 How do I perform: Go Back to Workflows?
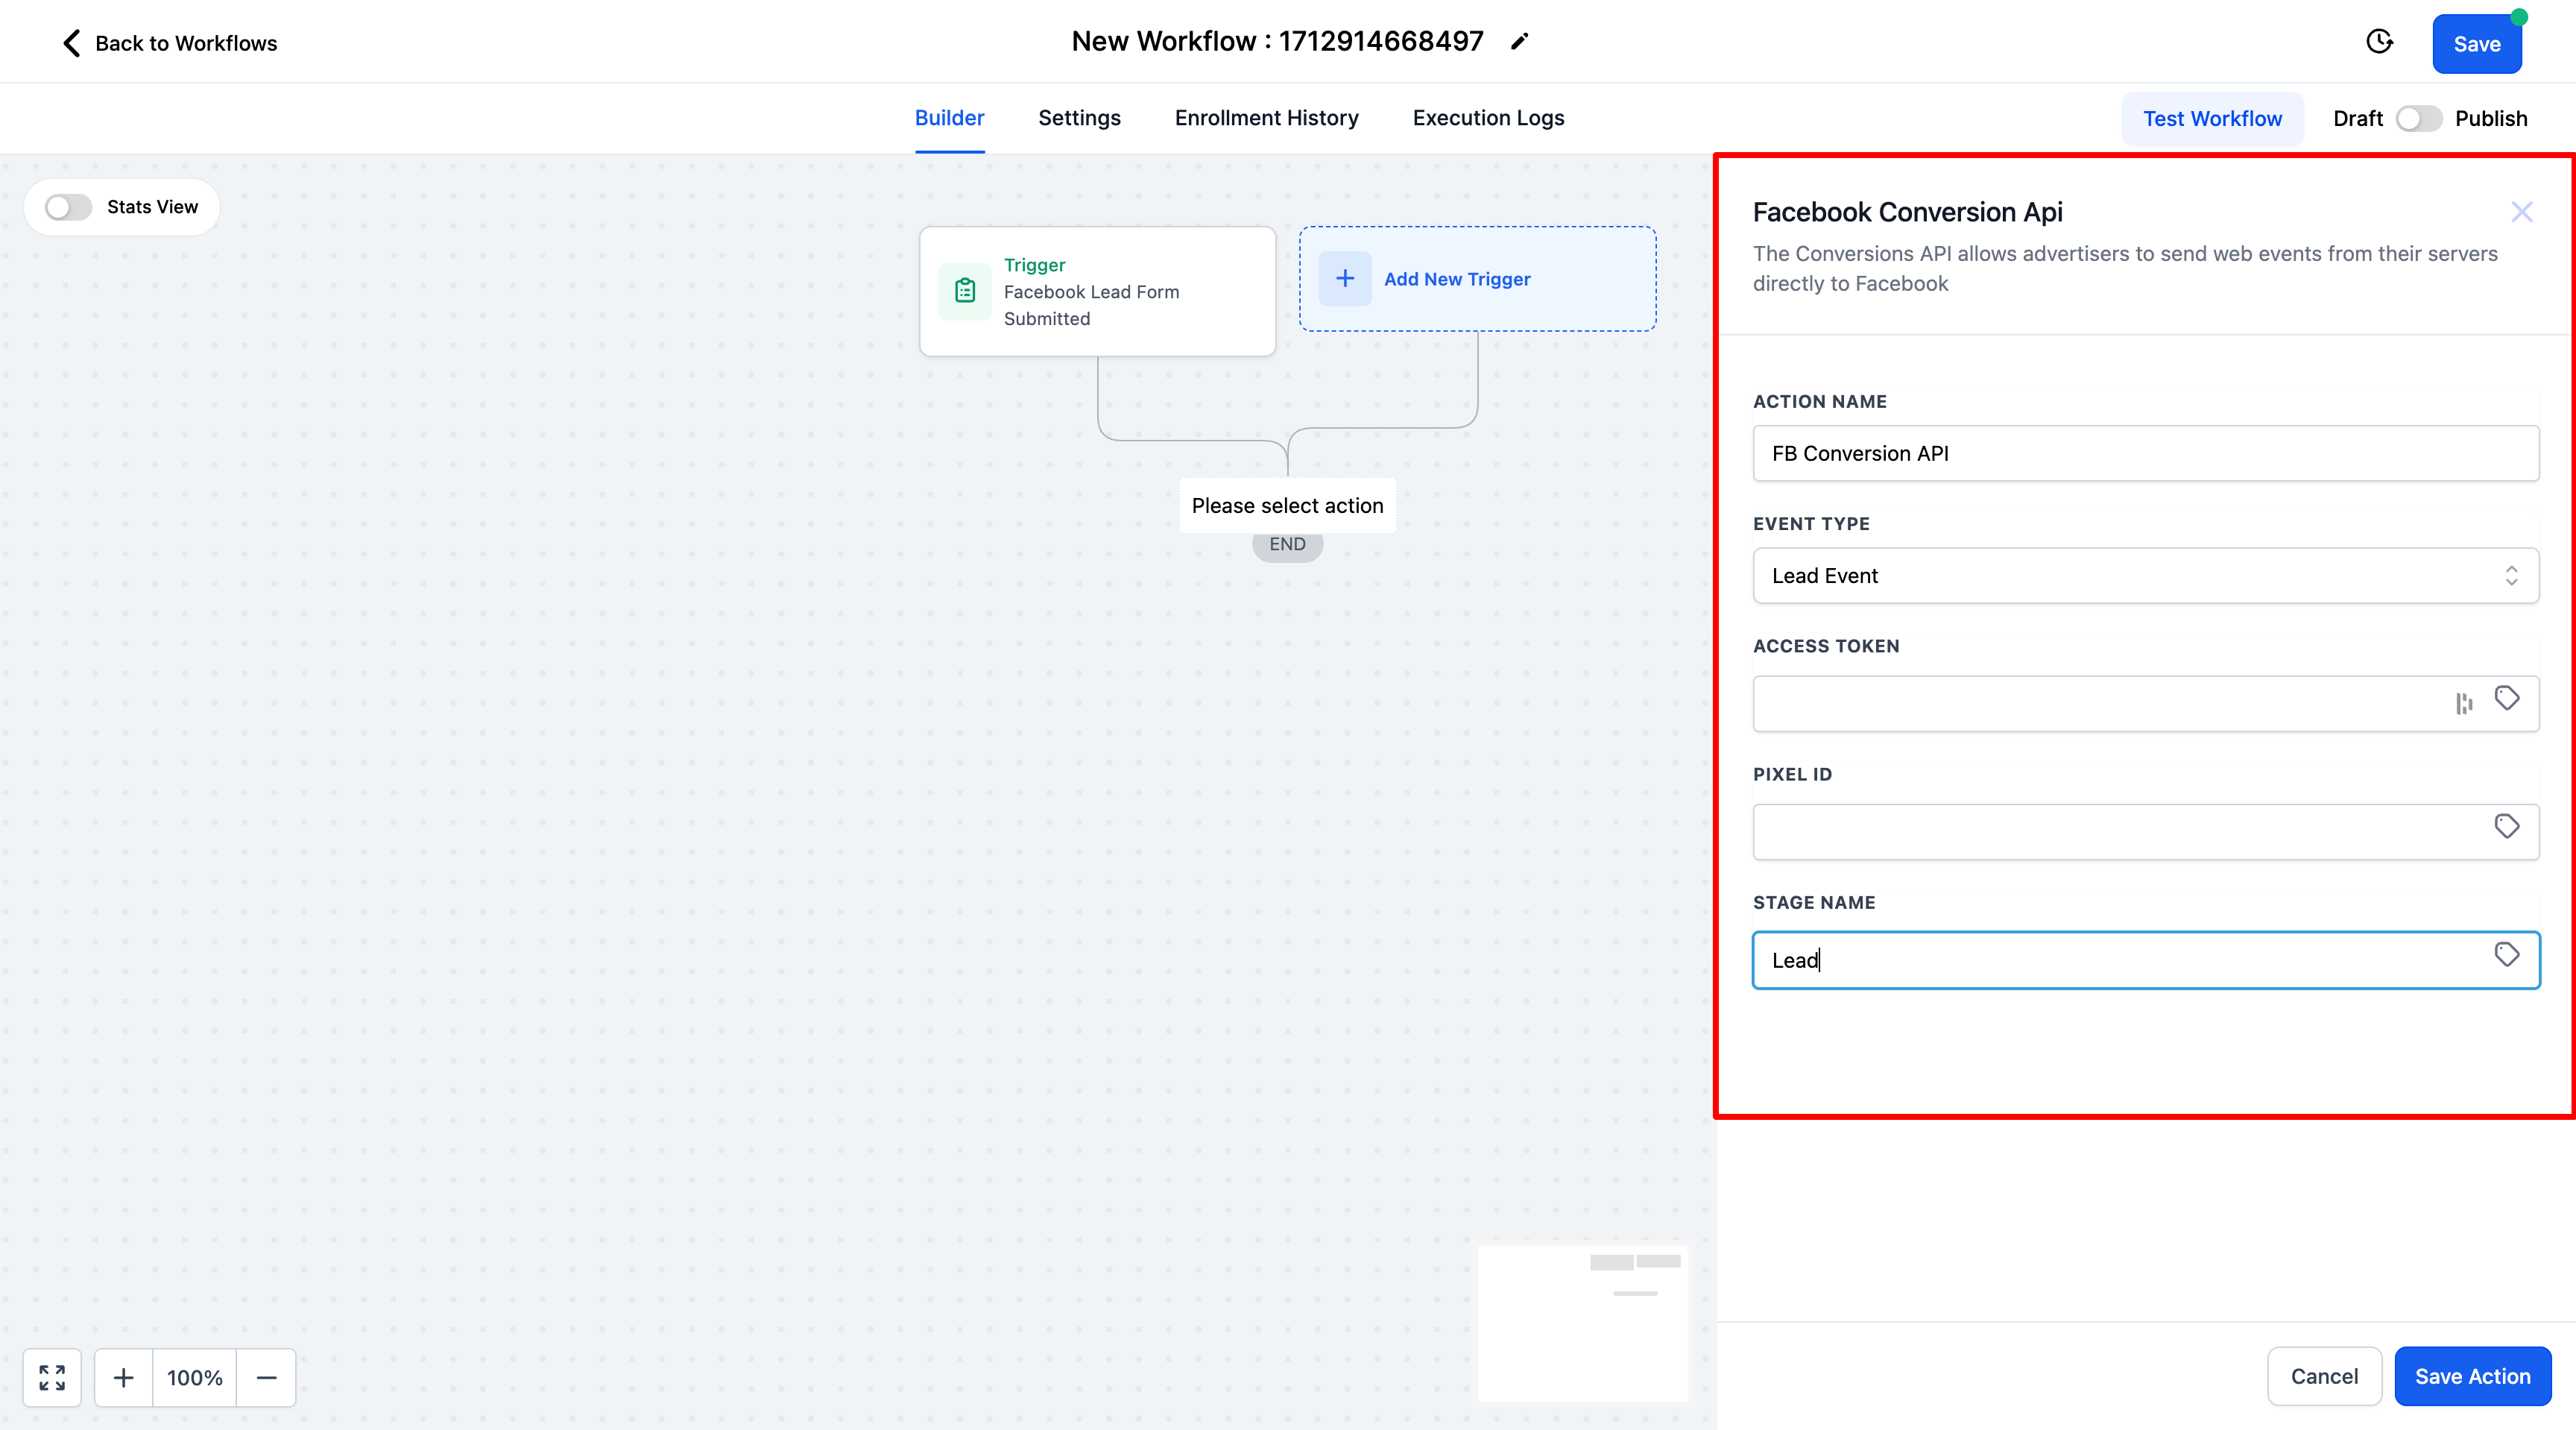click(170, 43)
